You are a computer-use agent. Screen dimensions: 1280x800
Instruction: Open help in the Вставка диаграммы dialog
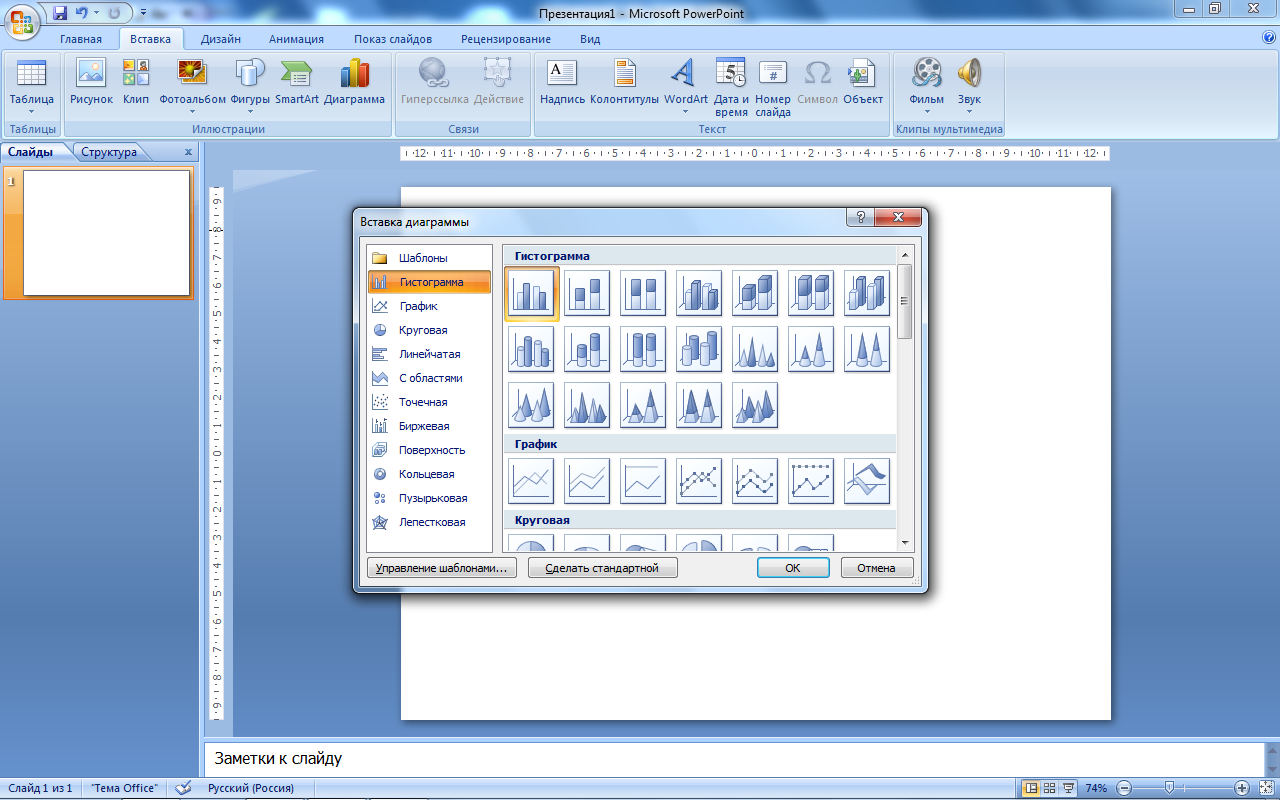click(860, 218)
